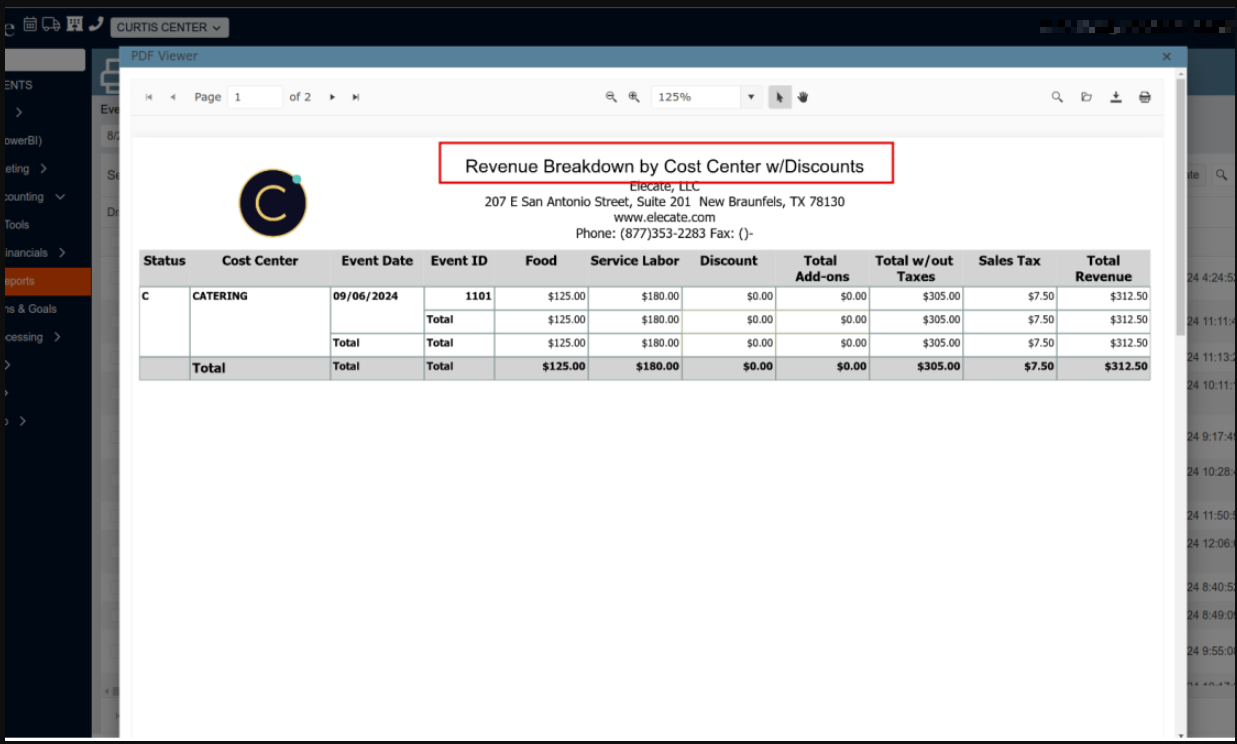Jump to the last page of report
This screenshot has width=1237, height=744.
tap(356, 97)
